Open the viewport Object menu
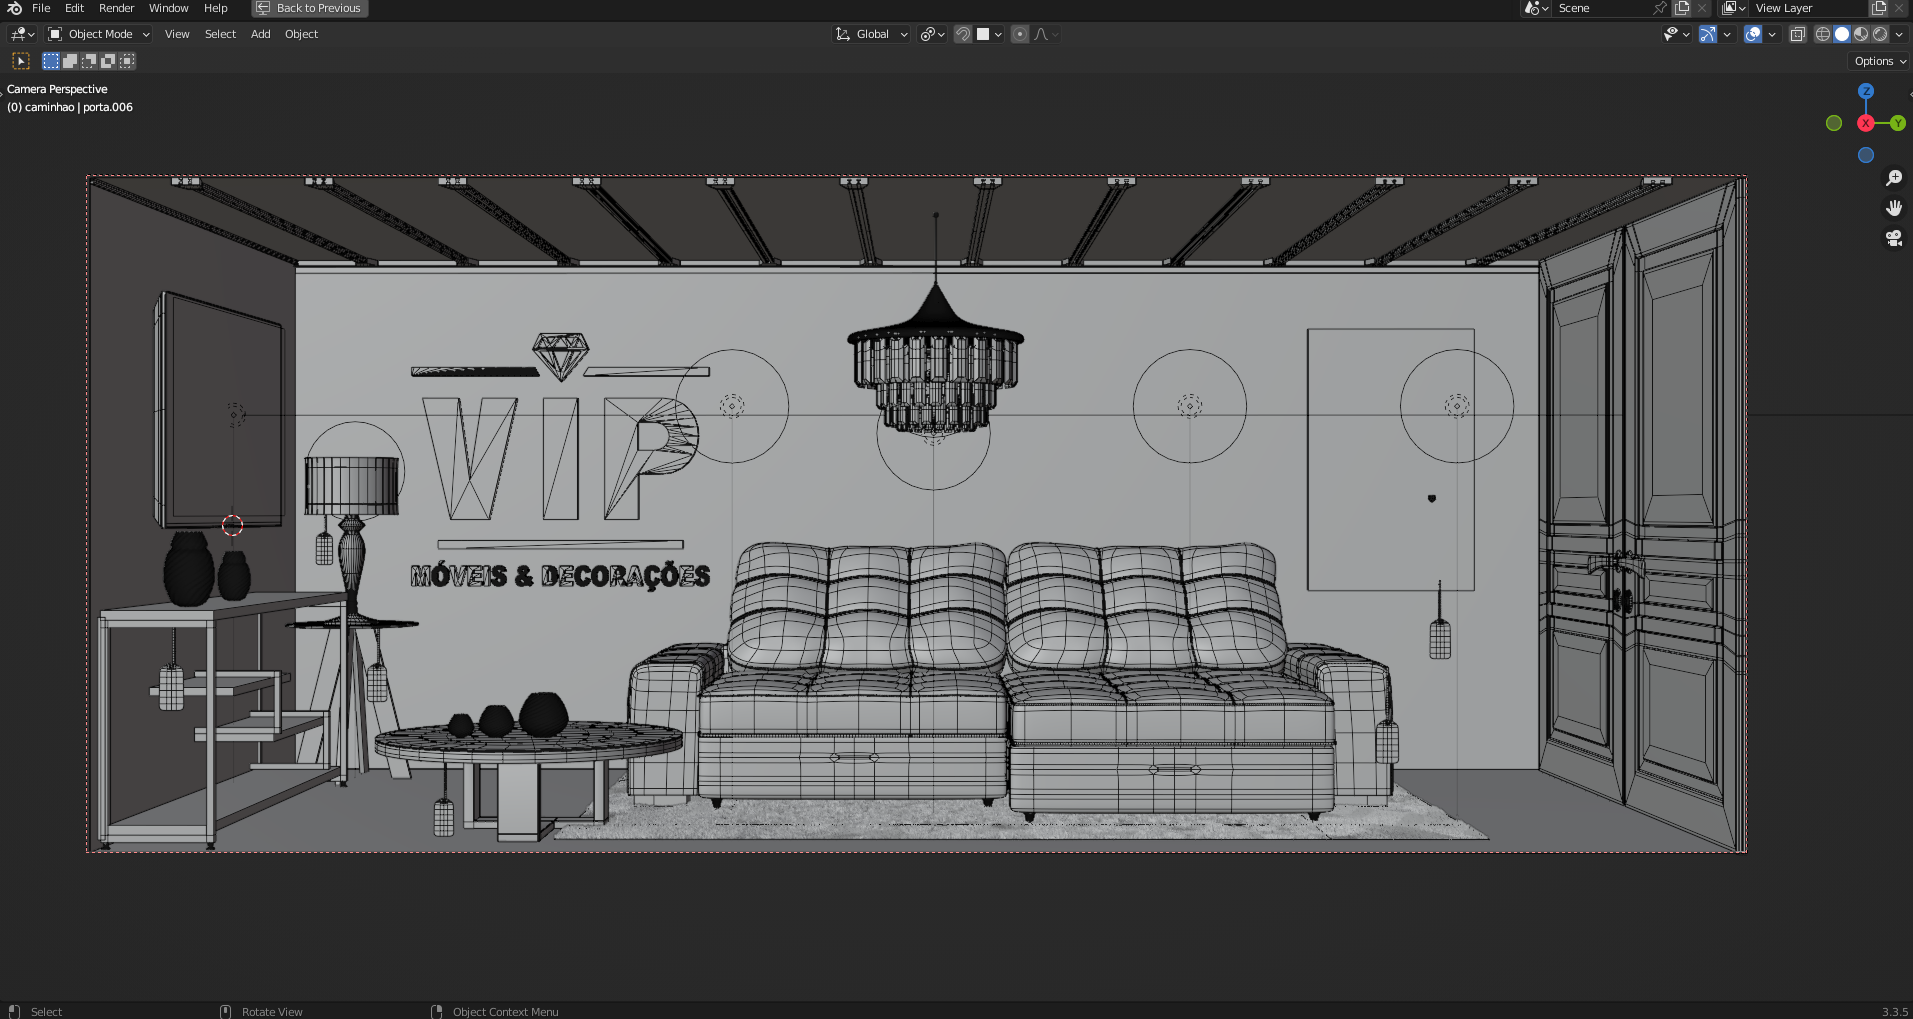 tap(301, 34)
